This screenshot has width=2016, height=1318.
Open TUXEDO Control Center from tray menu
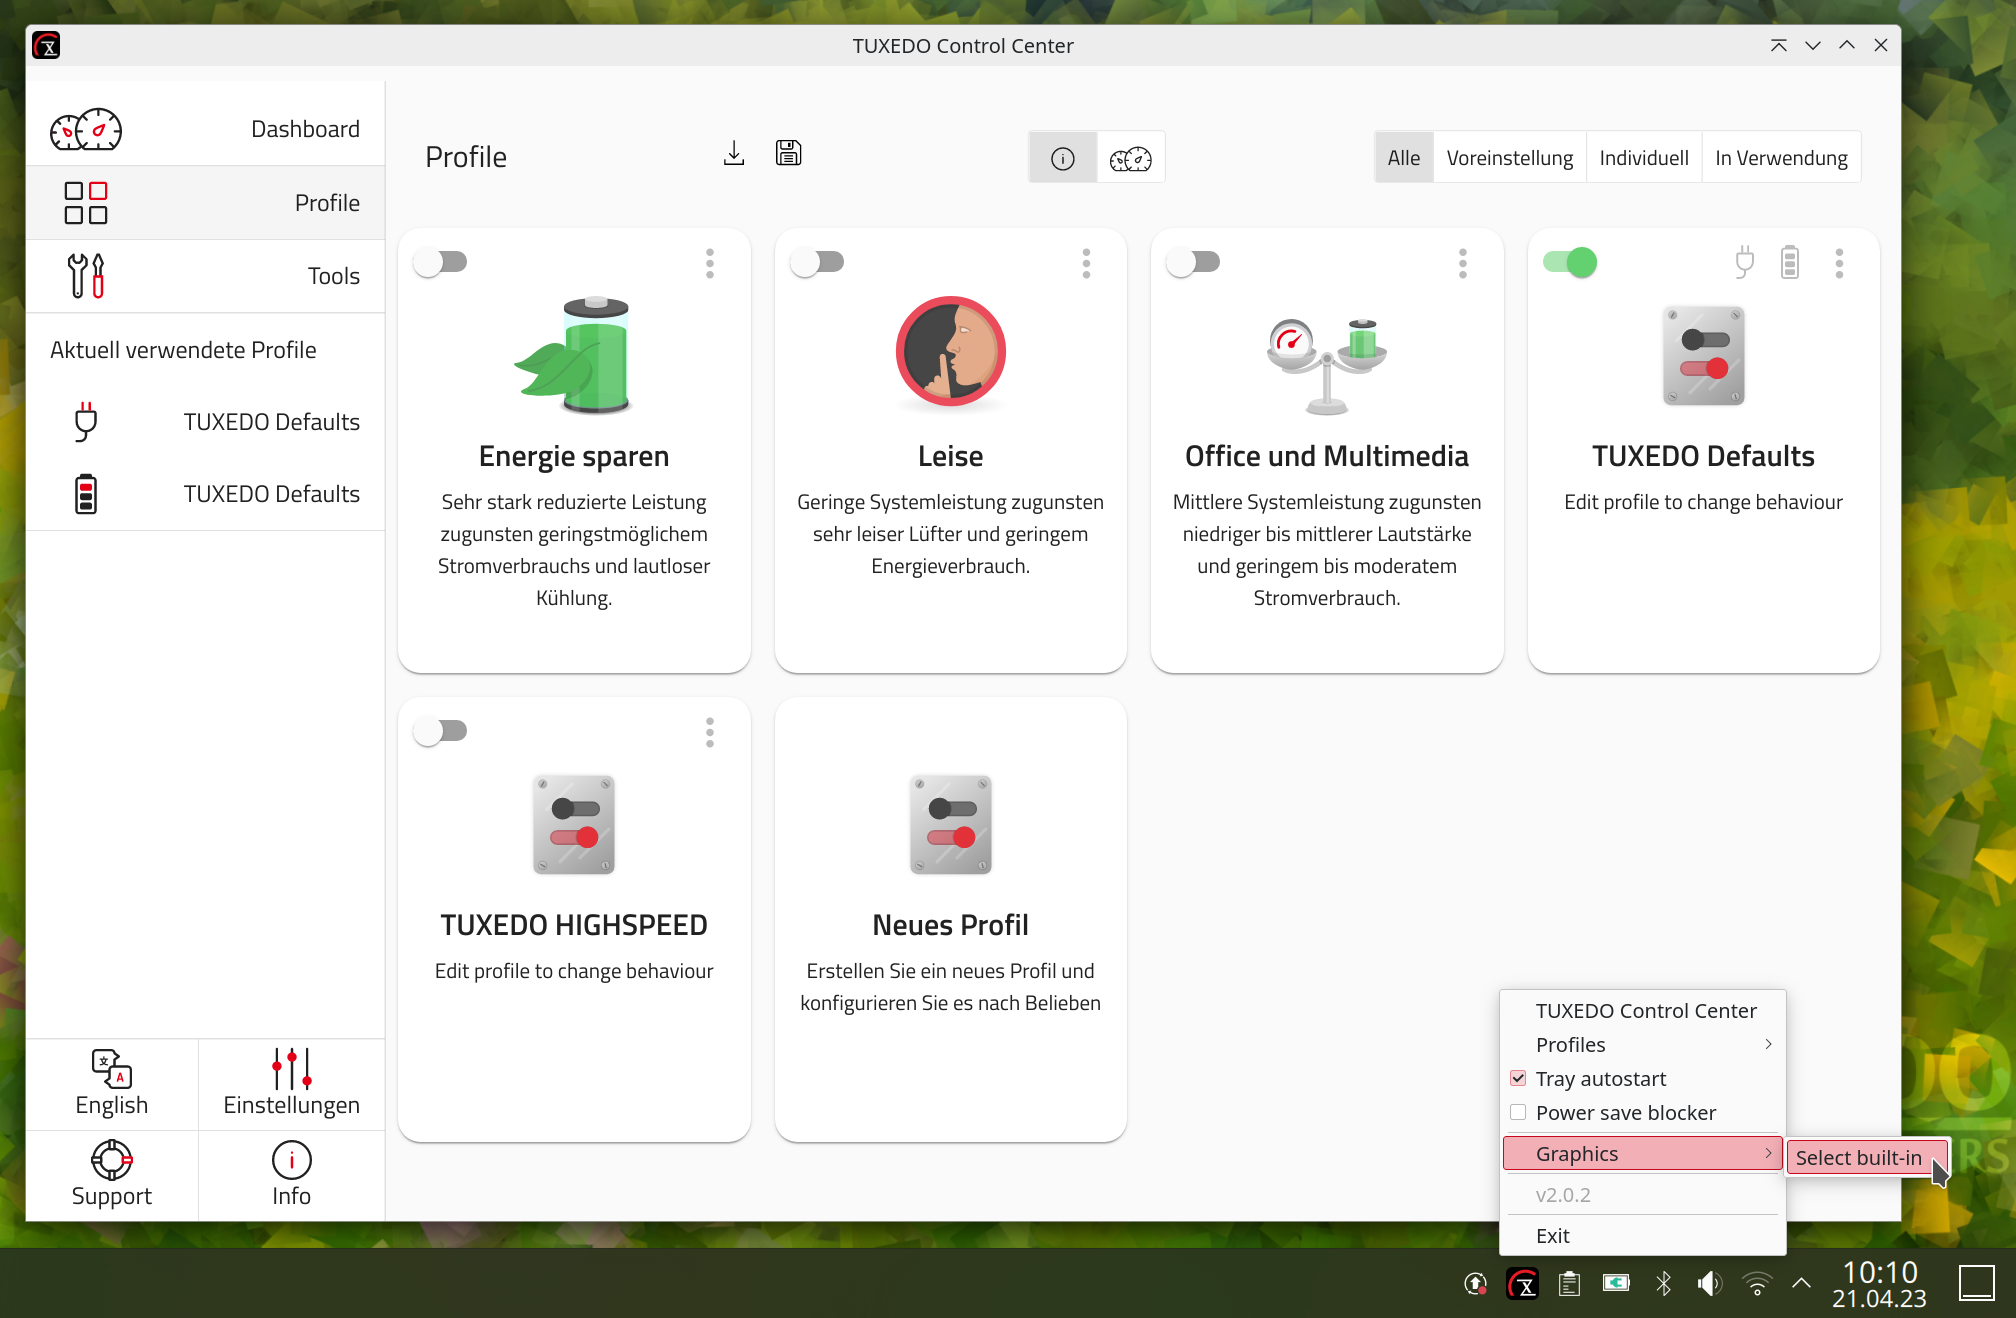coord(1643,1010)
